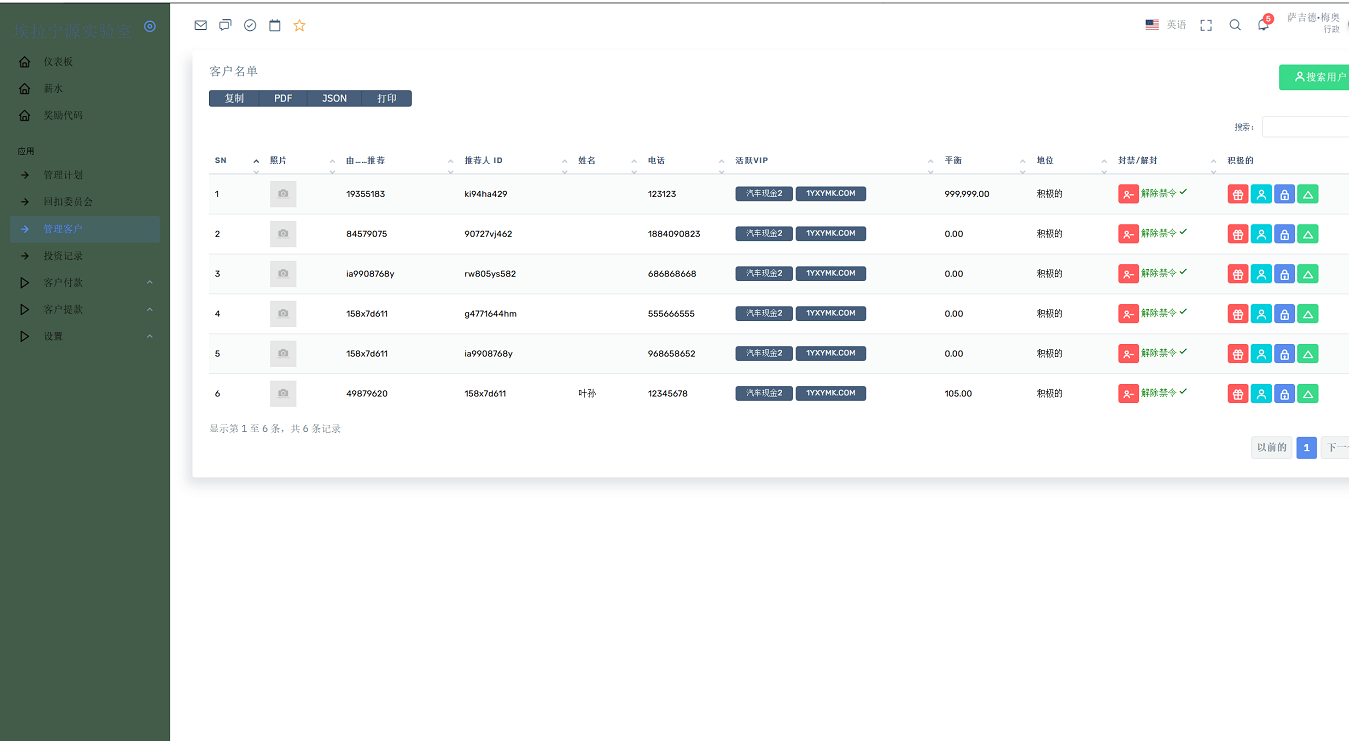Screen dimensions: 1349x741
Task: Open the 英语 language dropdown
Action: click(x=1166, y=25)
